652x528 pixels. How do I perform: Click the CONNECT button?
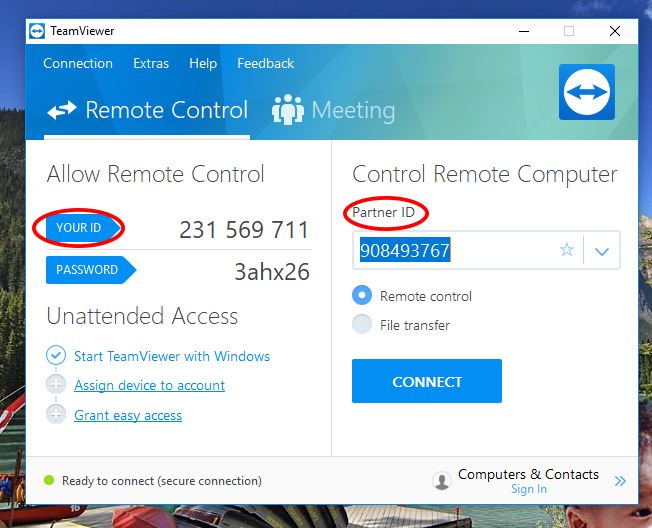tap(427, 381)
